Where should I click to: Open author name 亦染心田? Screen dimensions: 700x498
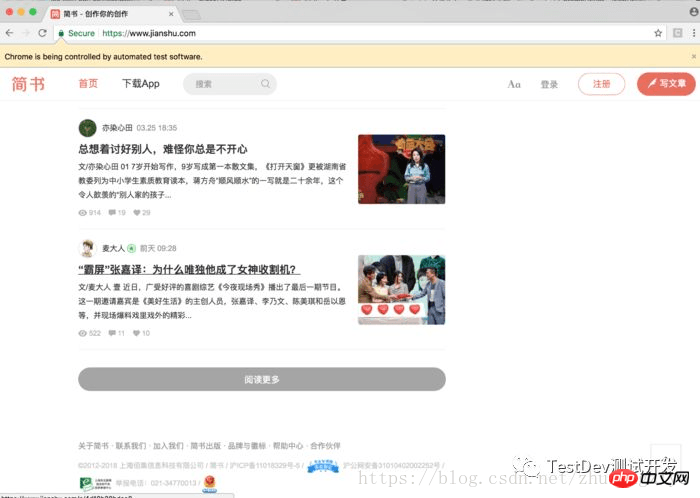(117, 128)
